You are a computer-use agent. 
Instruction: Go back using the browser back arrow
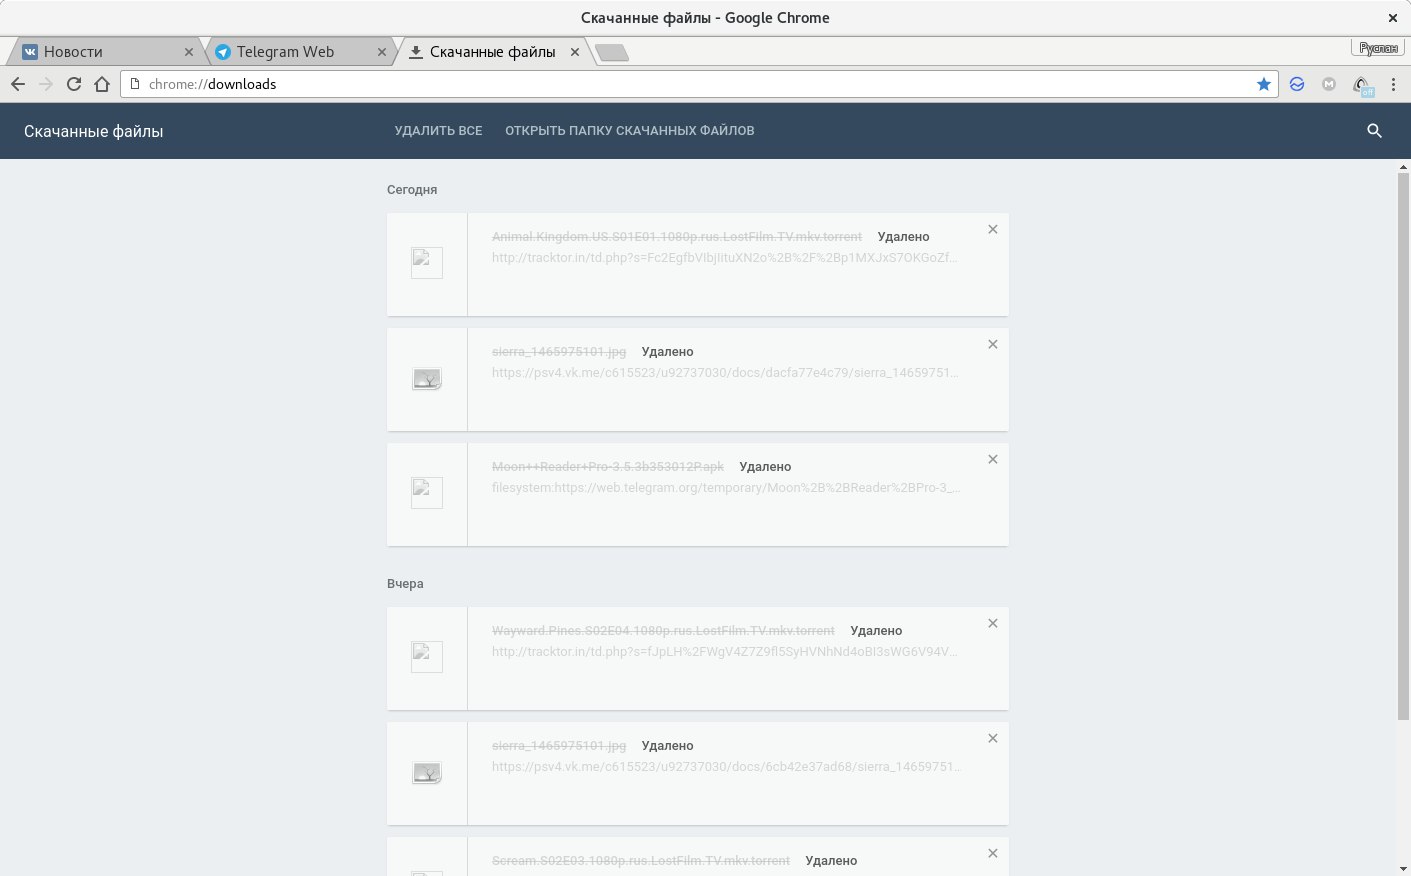coord(17,84)
